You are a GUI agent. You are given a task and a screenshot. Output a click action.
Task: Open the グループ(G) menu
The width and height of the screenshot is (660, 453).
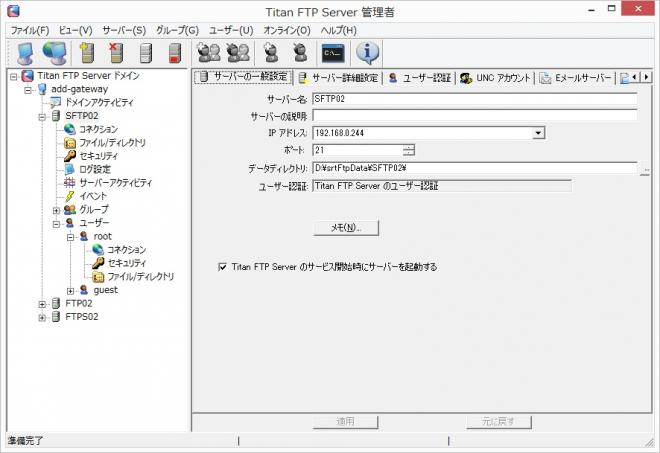(177, 30)
